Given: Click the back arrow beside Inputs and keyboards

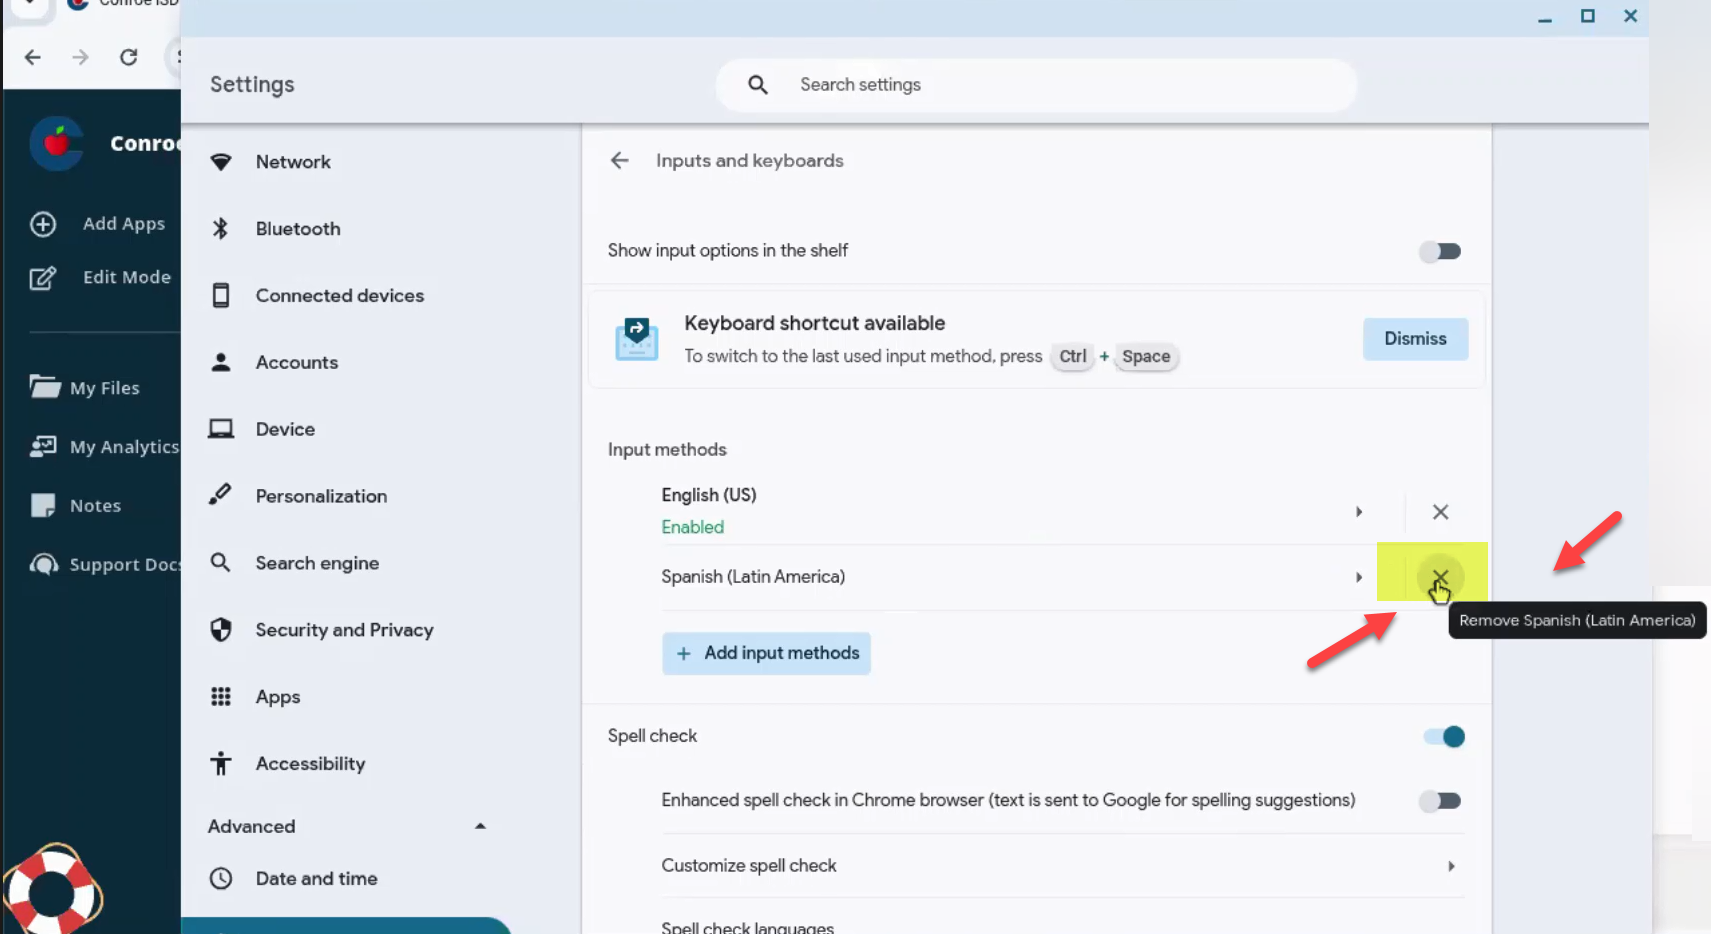Looking at the screenshot, I should click(619, 161).
